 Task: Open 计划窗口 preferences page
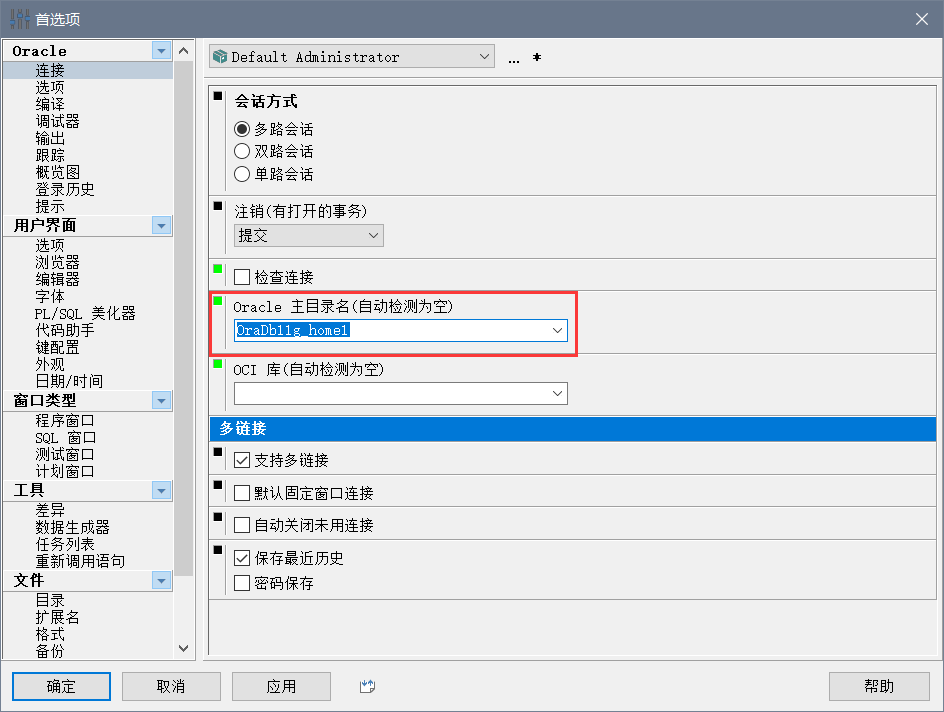click(65, 471)
